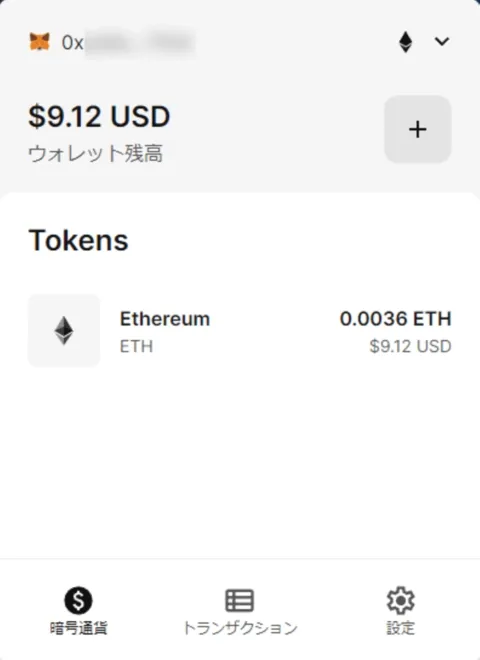Click the Ethereum network diamond icon
This screenshot has width=480, height=660.
tap(405, 42)
